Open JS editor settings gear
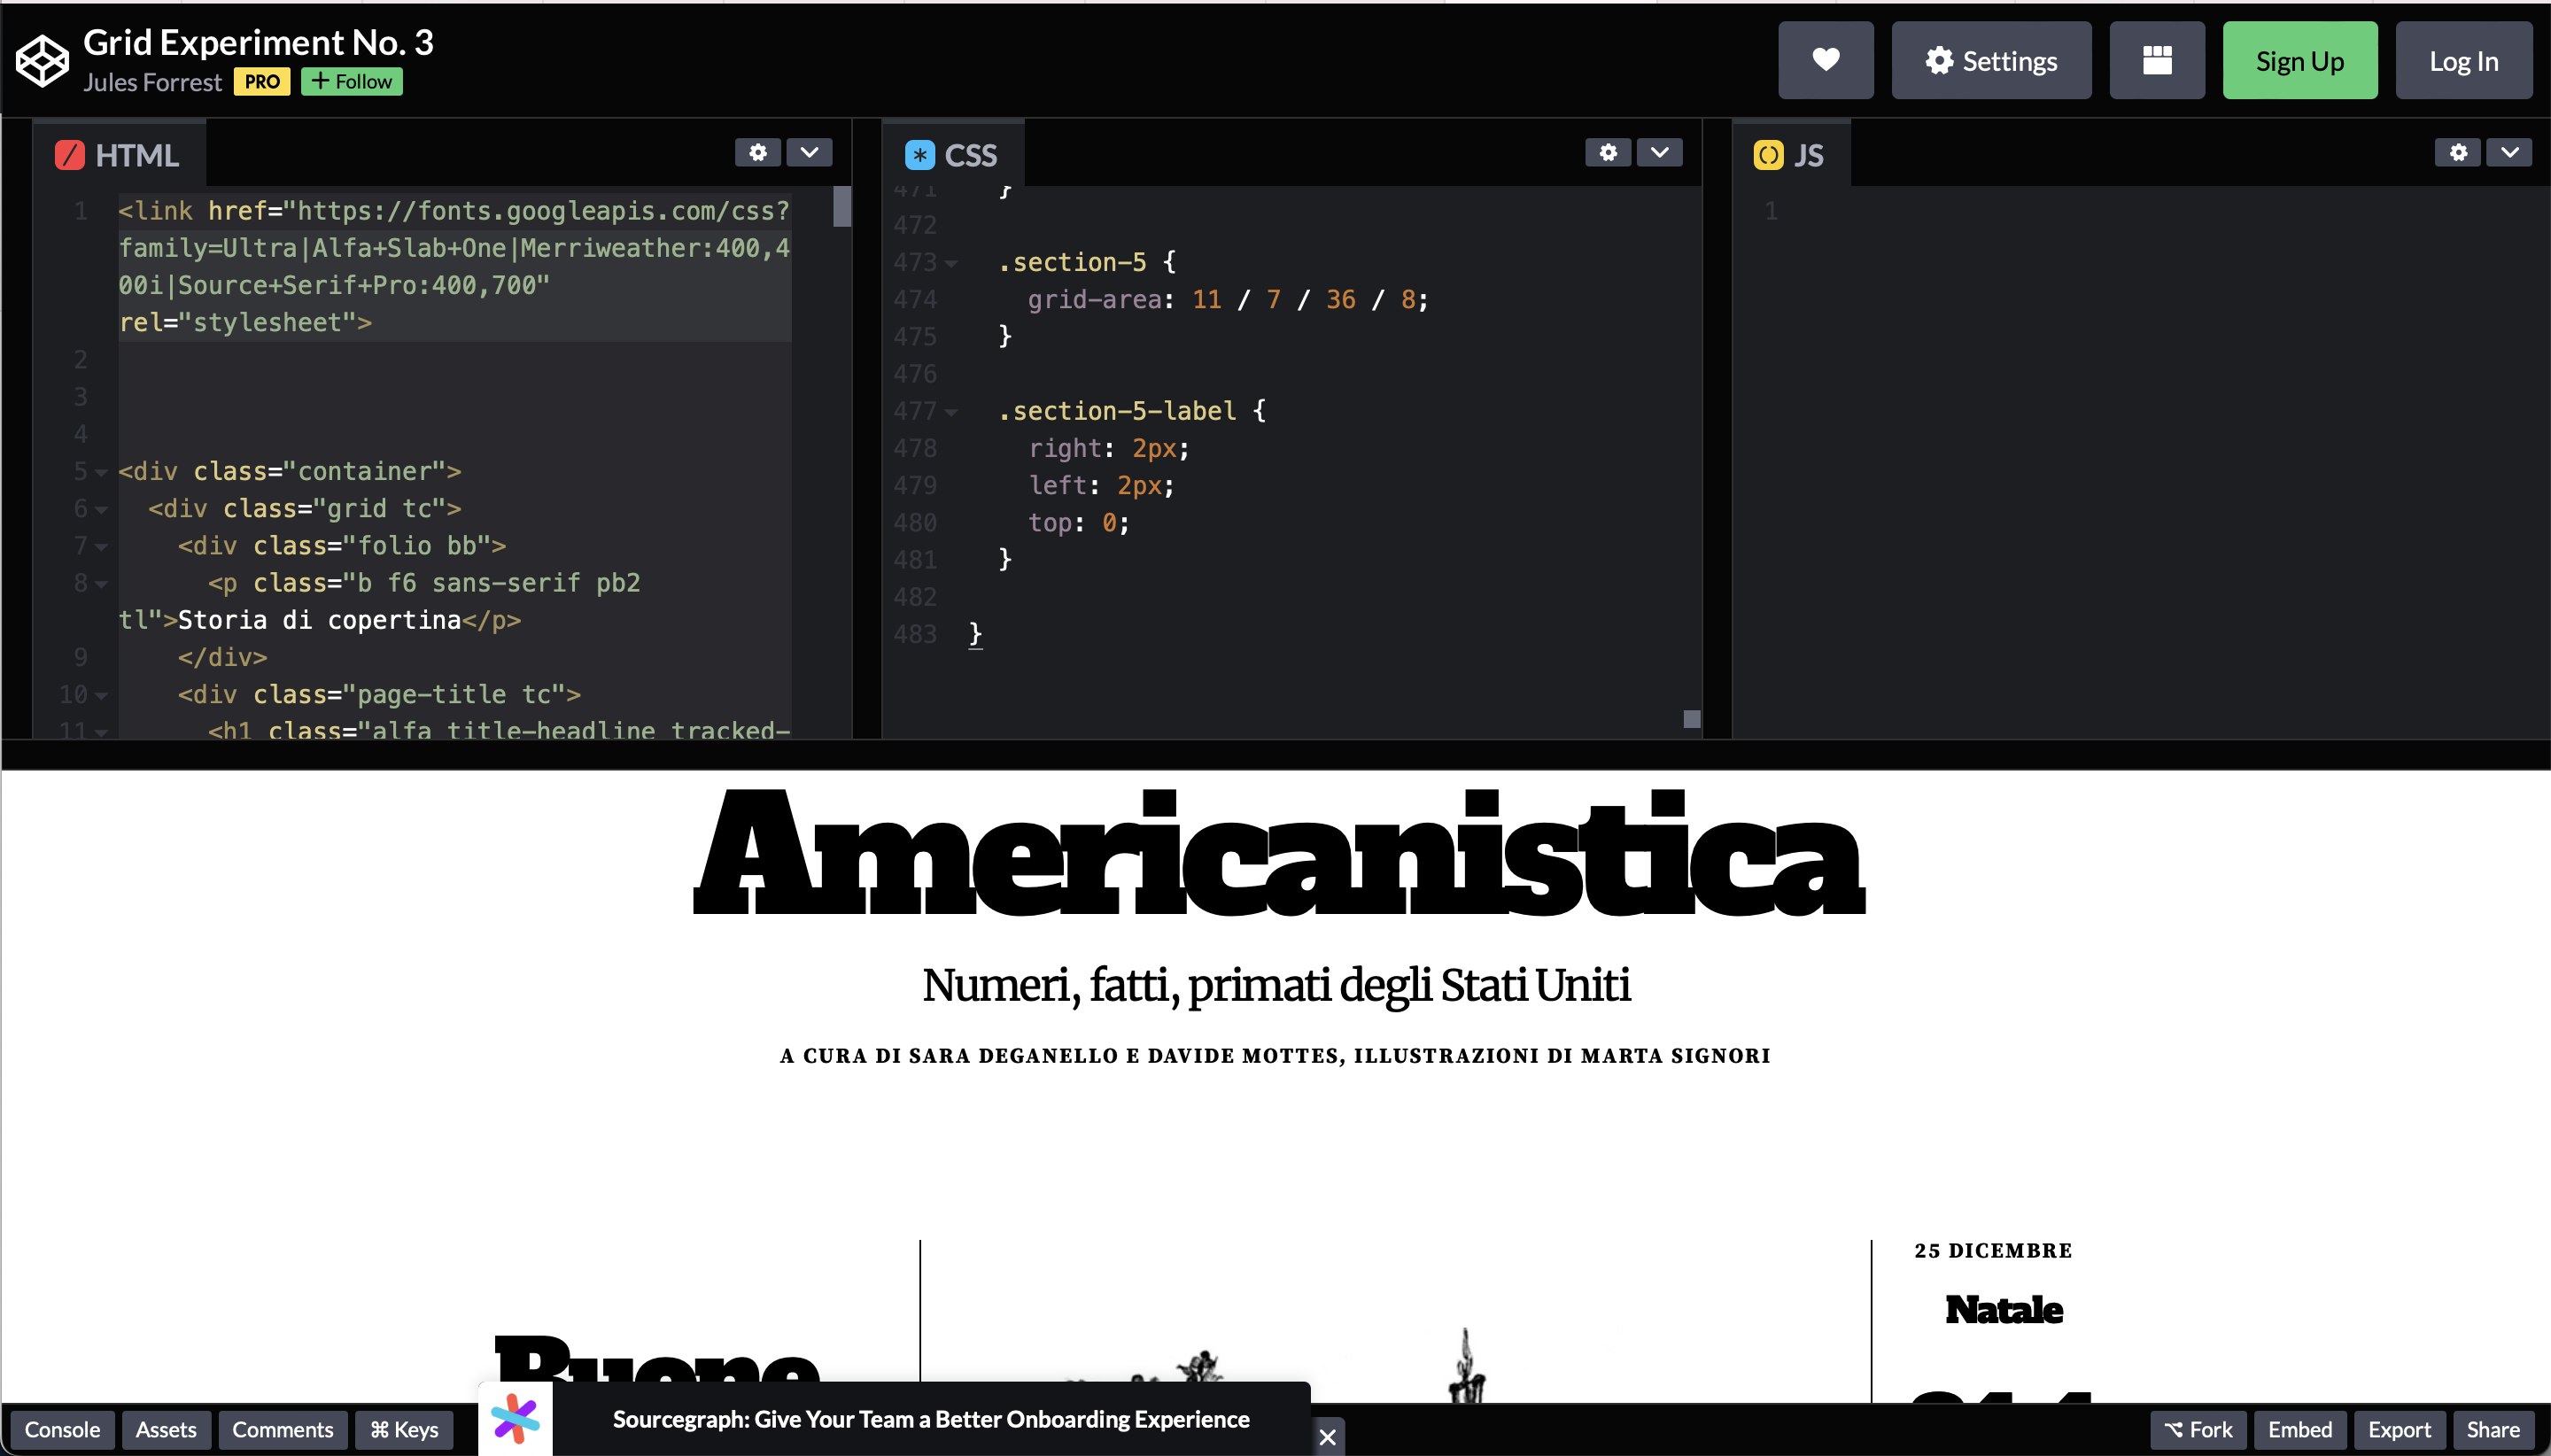 click(x=2458, y=152)
